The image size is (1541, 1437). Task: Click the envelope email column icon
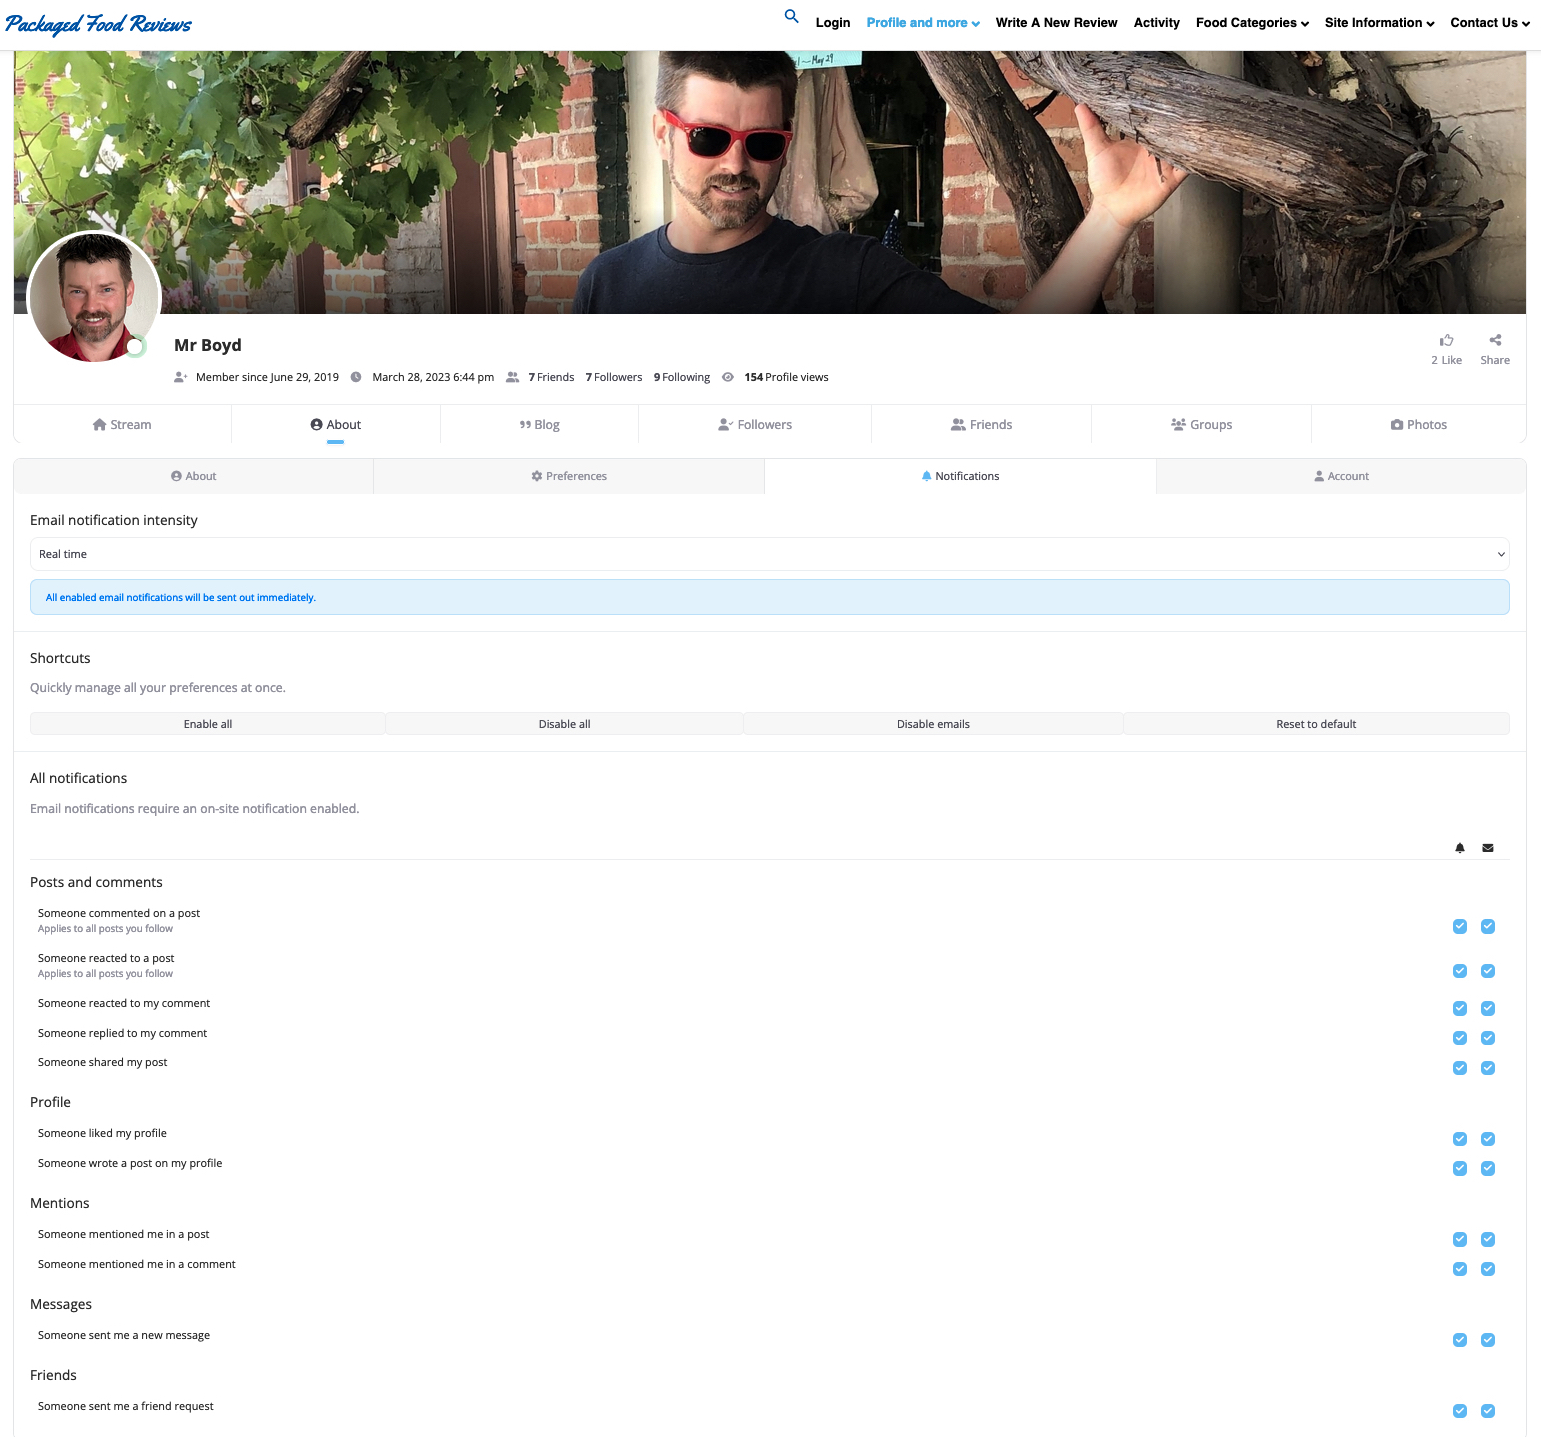coord(1488,848)
